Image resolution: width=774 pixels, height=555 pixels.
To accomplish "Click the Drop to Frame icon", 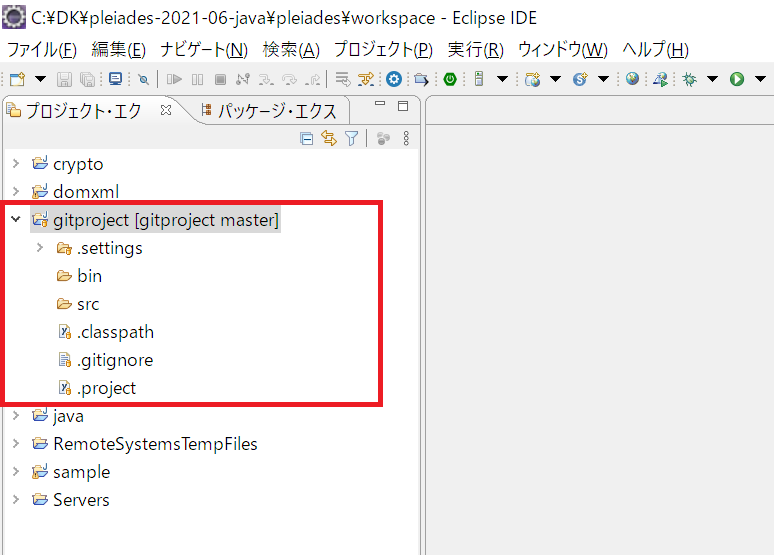I will pos(343,79).
